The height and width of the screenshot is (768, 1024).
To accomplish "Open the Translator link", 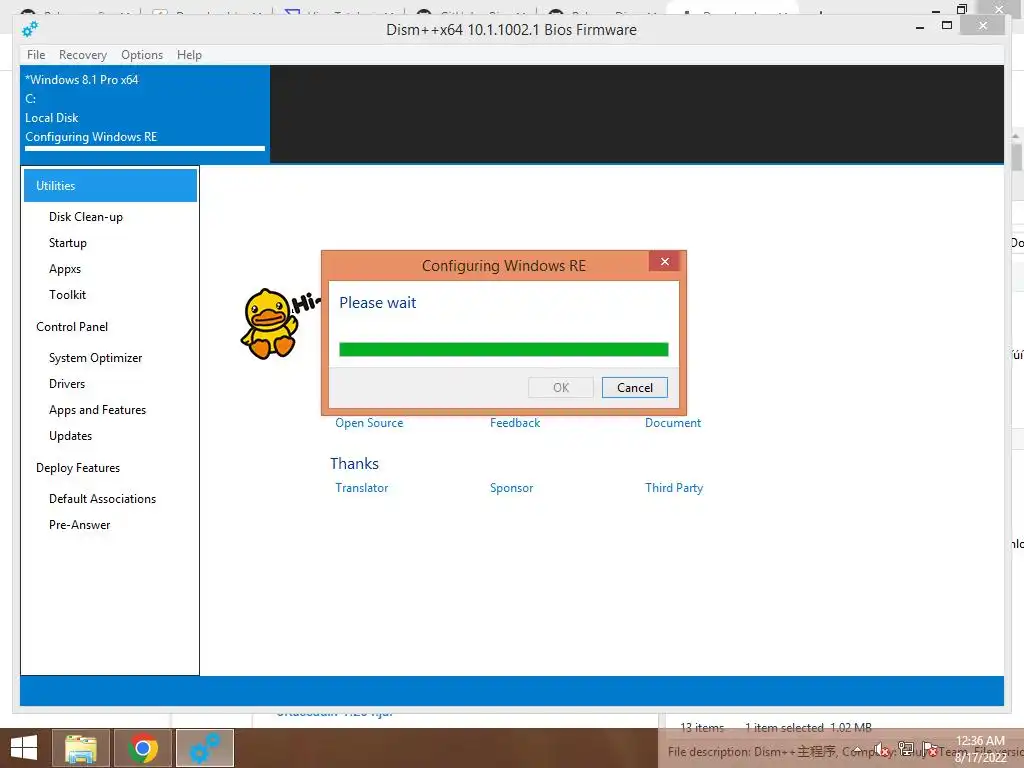I will coord(361,488).
